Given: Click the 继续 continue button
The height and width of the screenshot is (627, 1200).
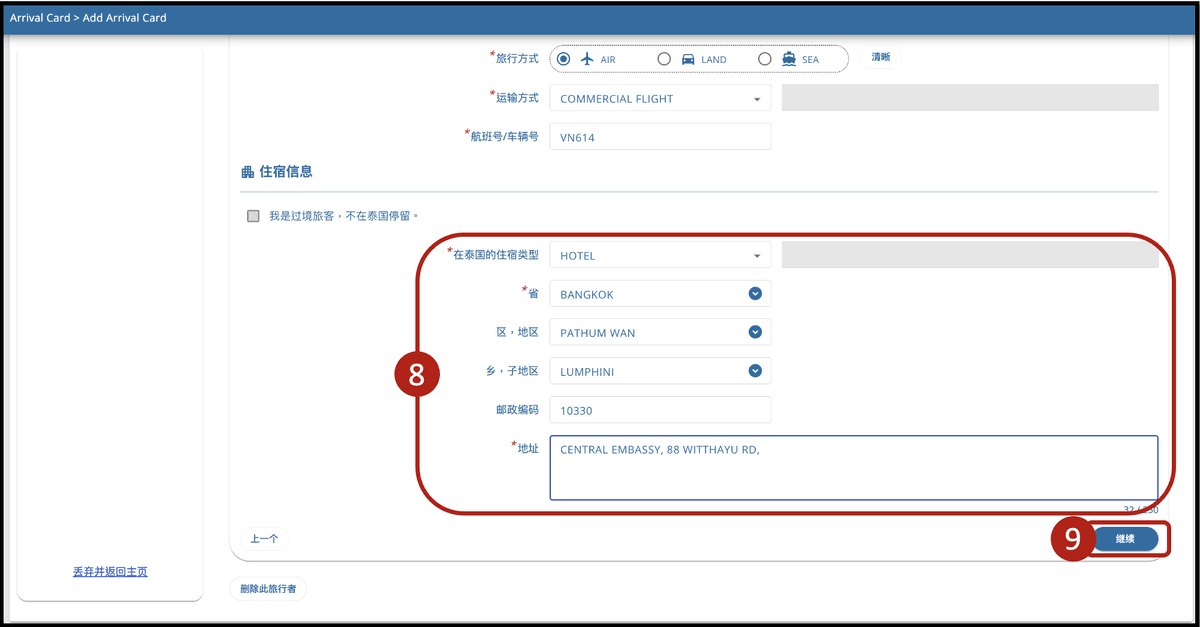Looking at the screenshot, I should coord(1125,539).
